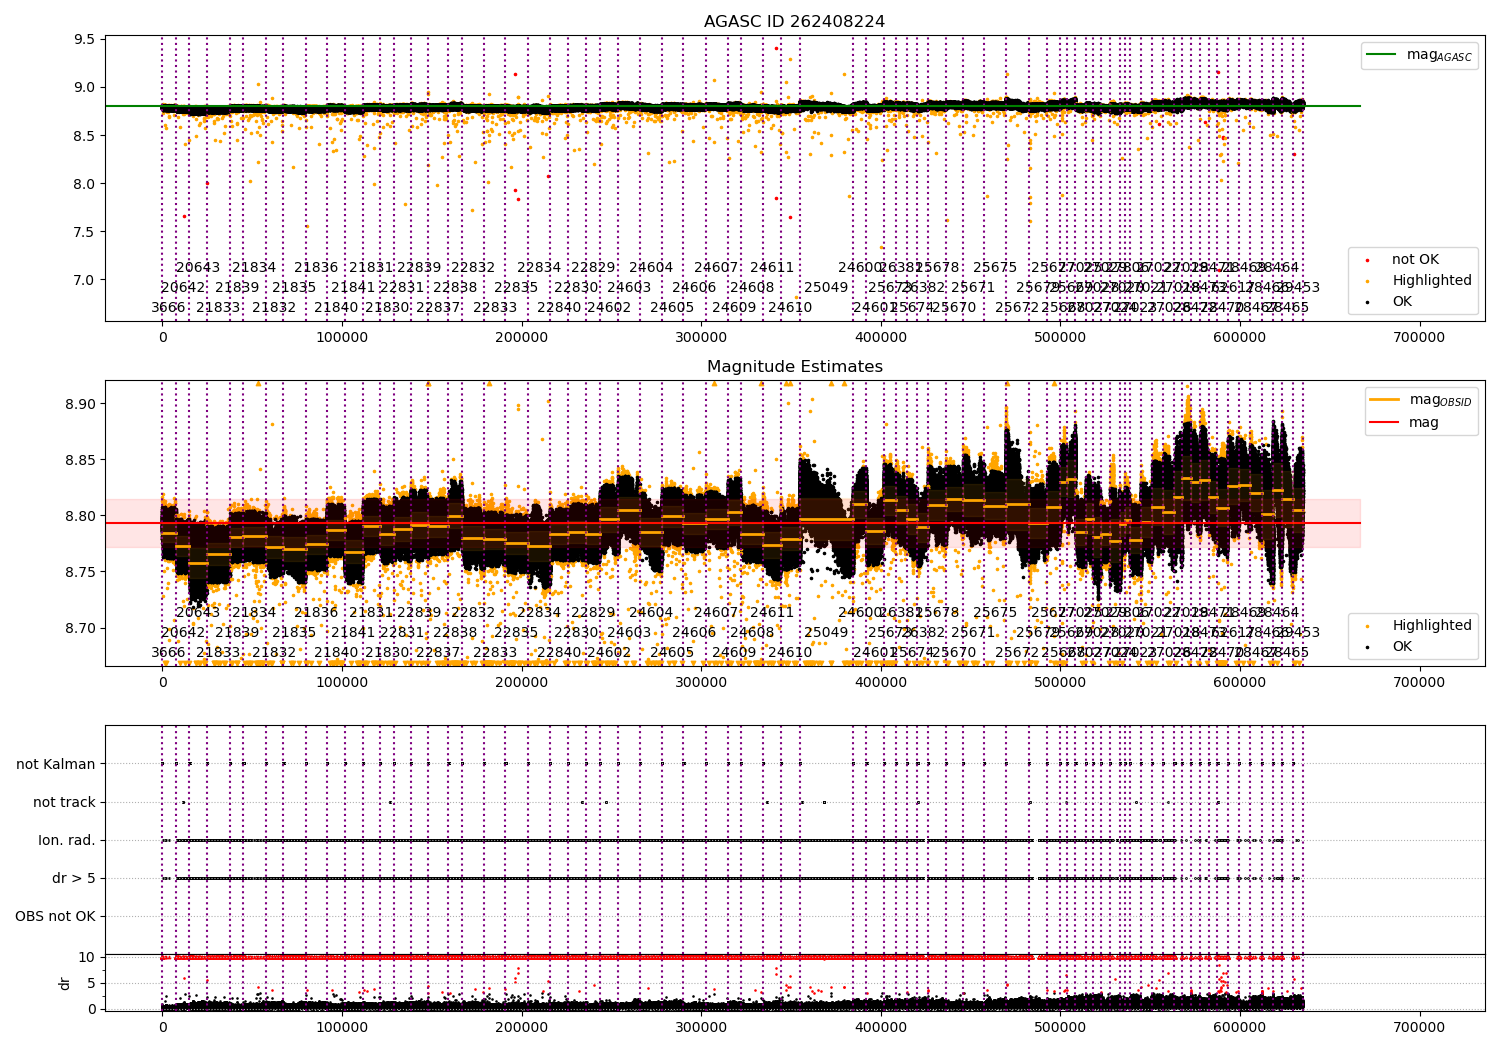Click obsid label '22834' in the middle plot
Image resolution: width=1500 pixels, height=1050 pixels.
539,613
